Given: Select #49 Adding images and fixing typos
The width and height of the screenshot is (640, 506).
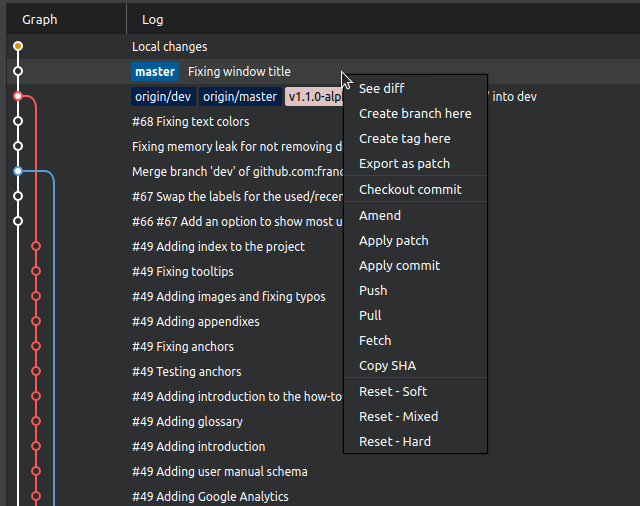Looking at the screenshot, I should pos(229,297).
